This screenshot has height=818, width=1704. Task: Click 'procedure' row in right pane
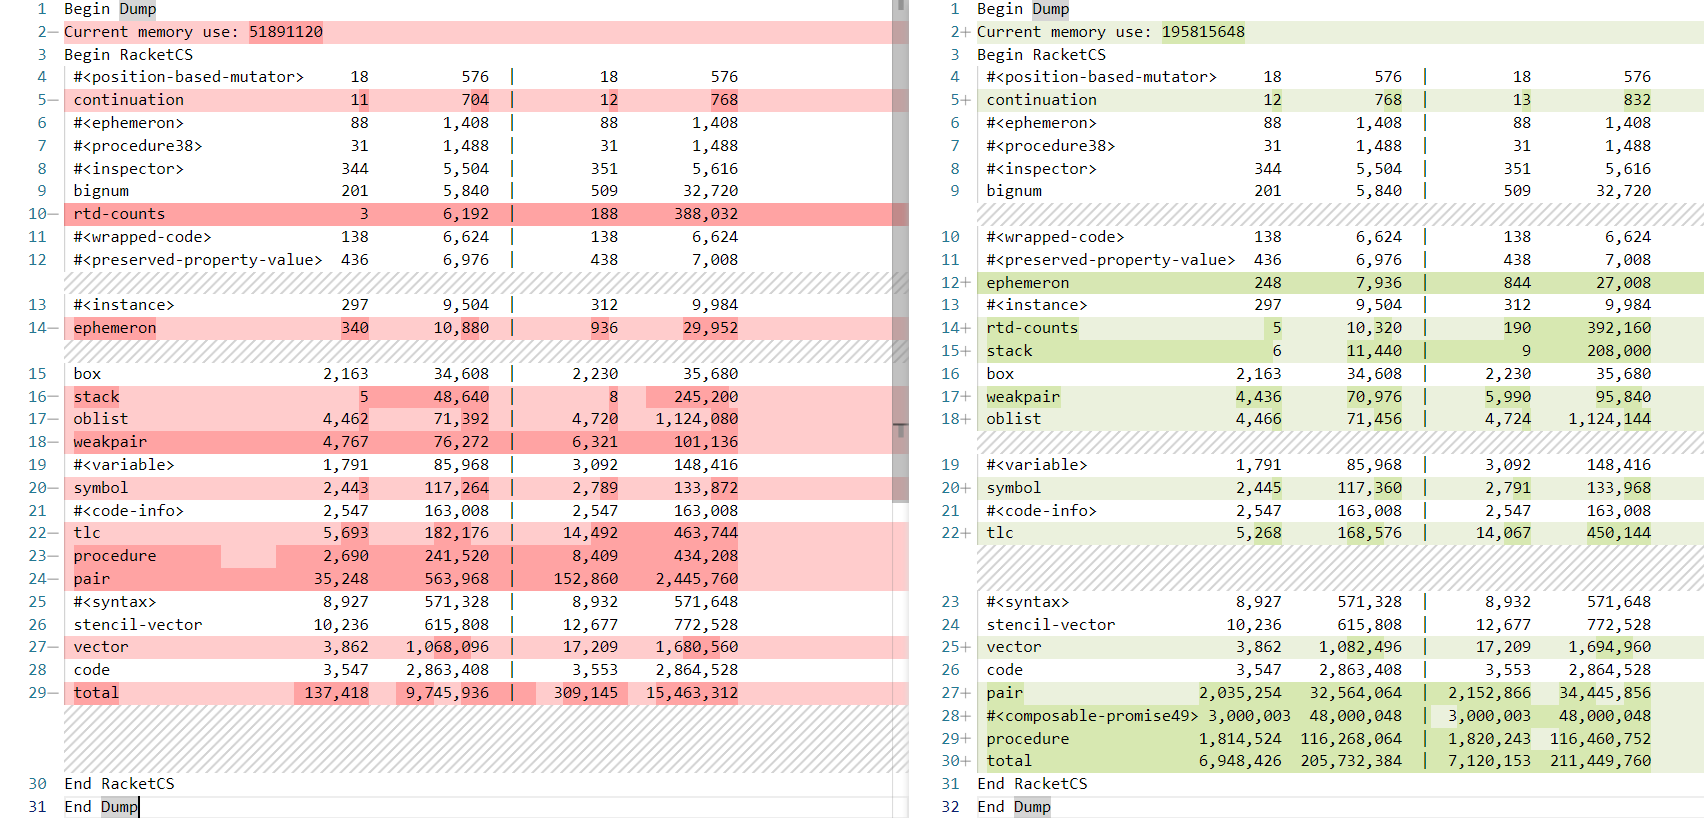[1340, 739]
